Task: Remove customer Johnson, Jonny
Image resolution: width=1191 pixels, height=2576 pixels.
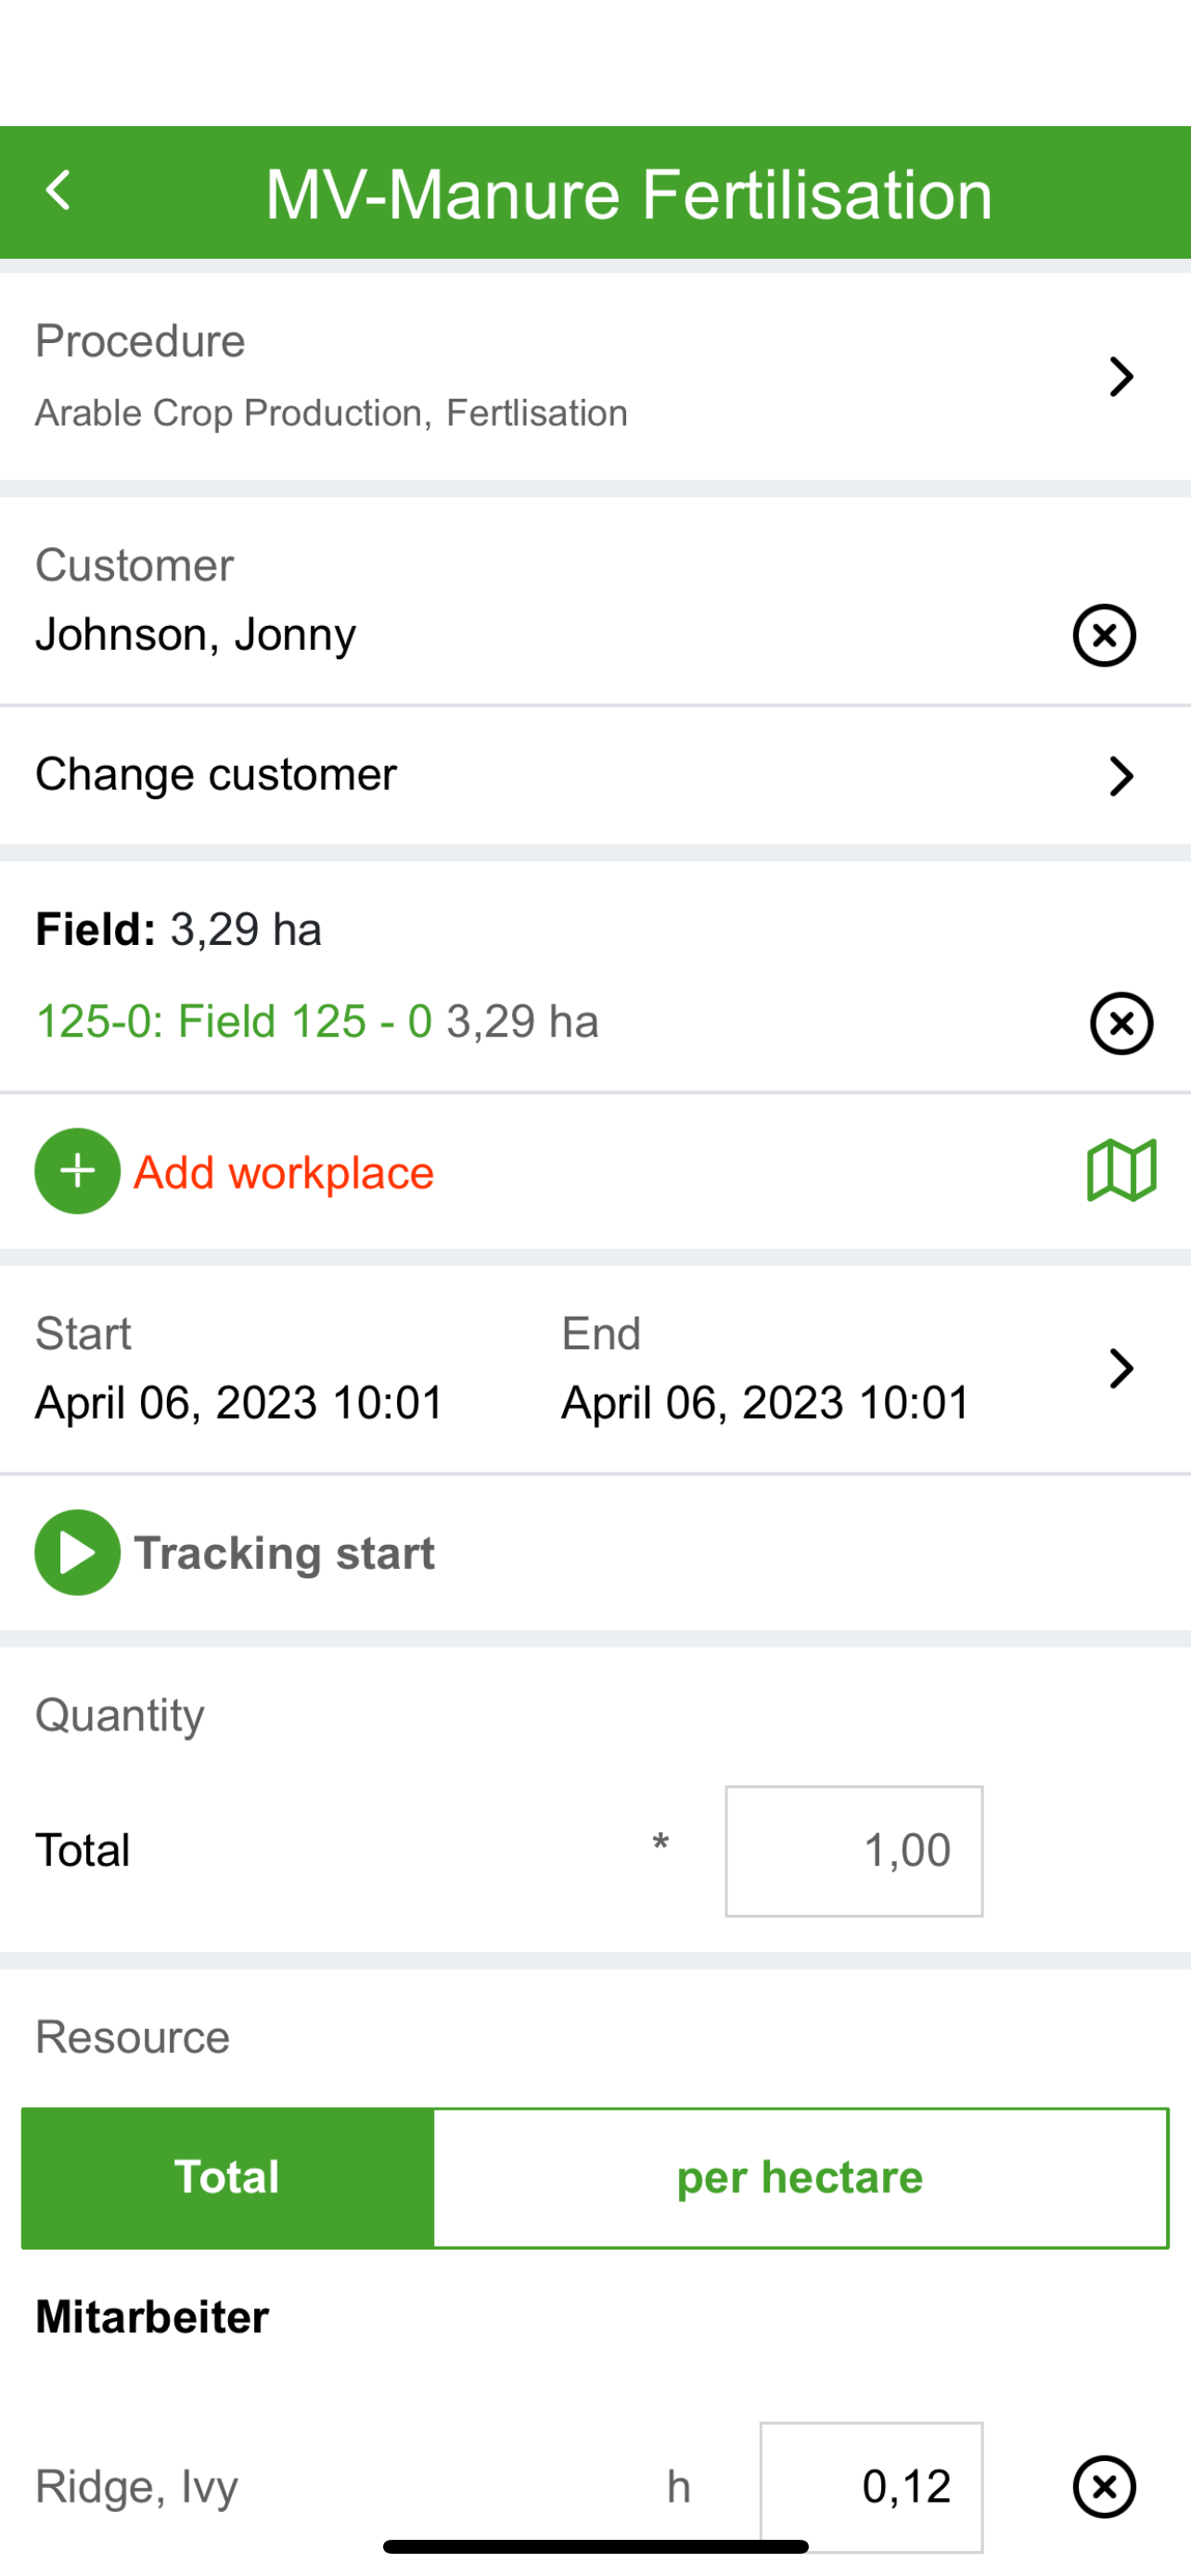Action: (x=1104, y=635)
